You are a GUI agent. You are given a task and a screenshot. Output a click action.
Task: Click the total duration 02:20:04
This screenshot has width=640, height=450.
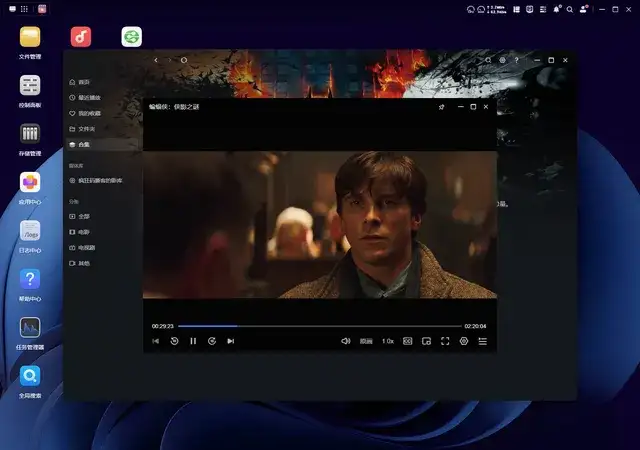pyautogui.click(x=475, y=326)
